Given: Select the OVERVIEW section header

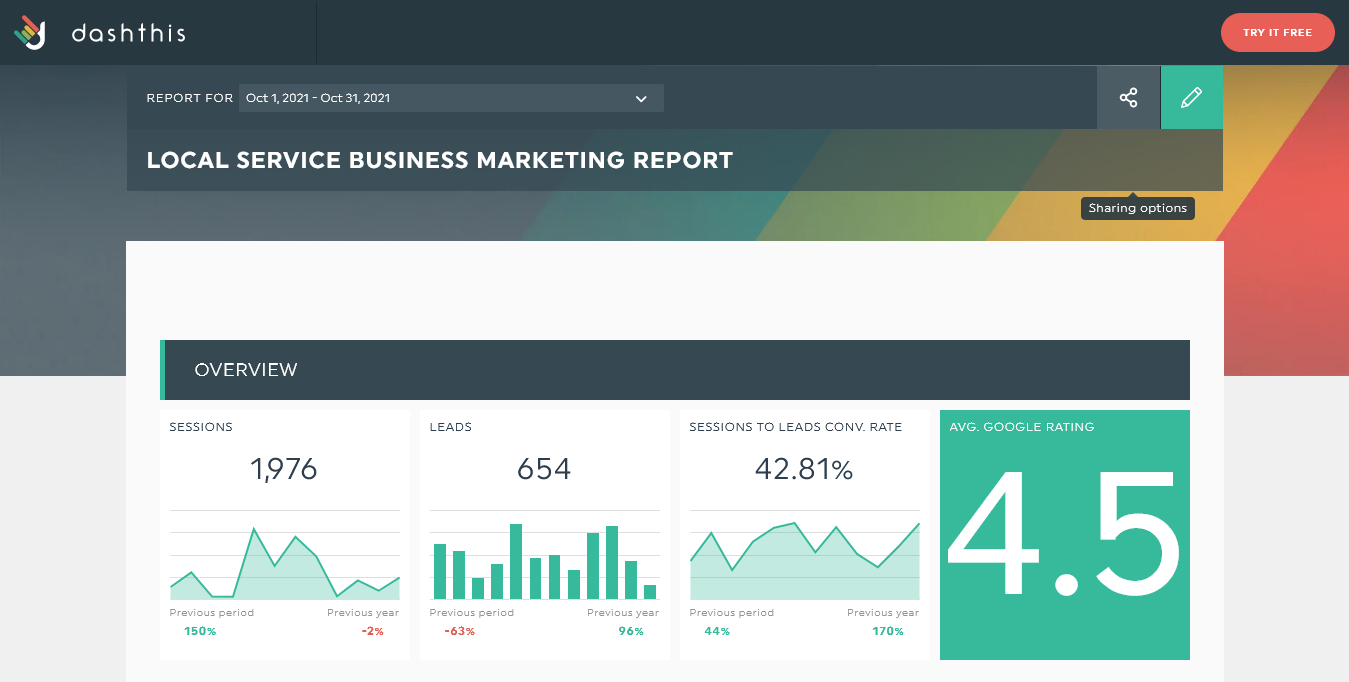Looking at the screenshot, I should click(x=675, y=370).
